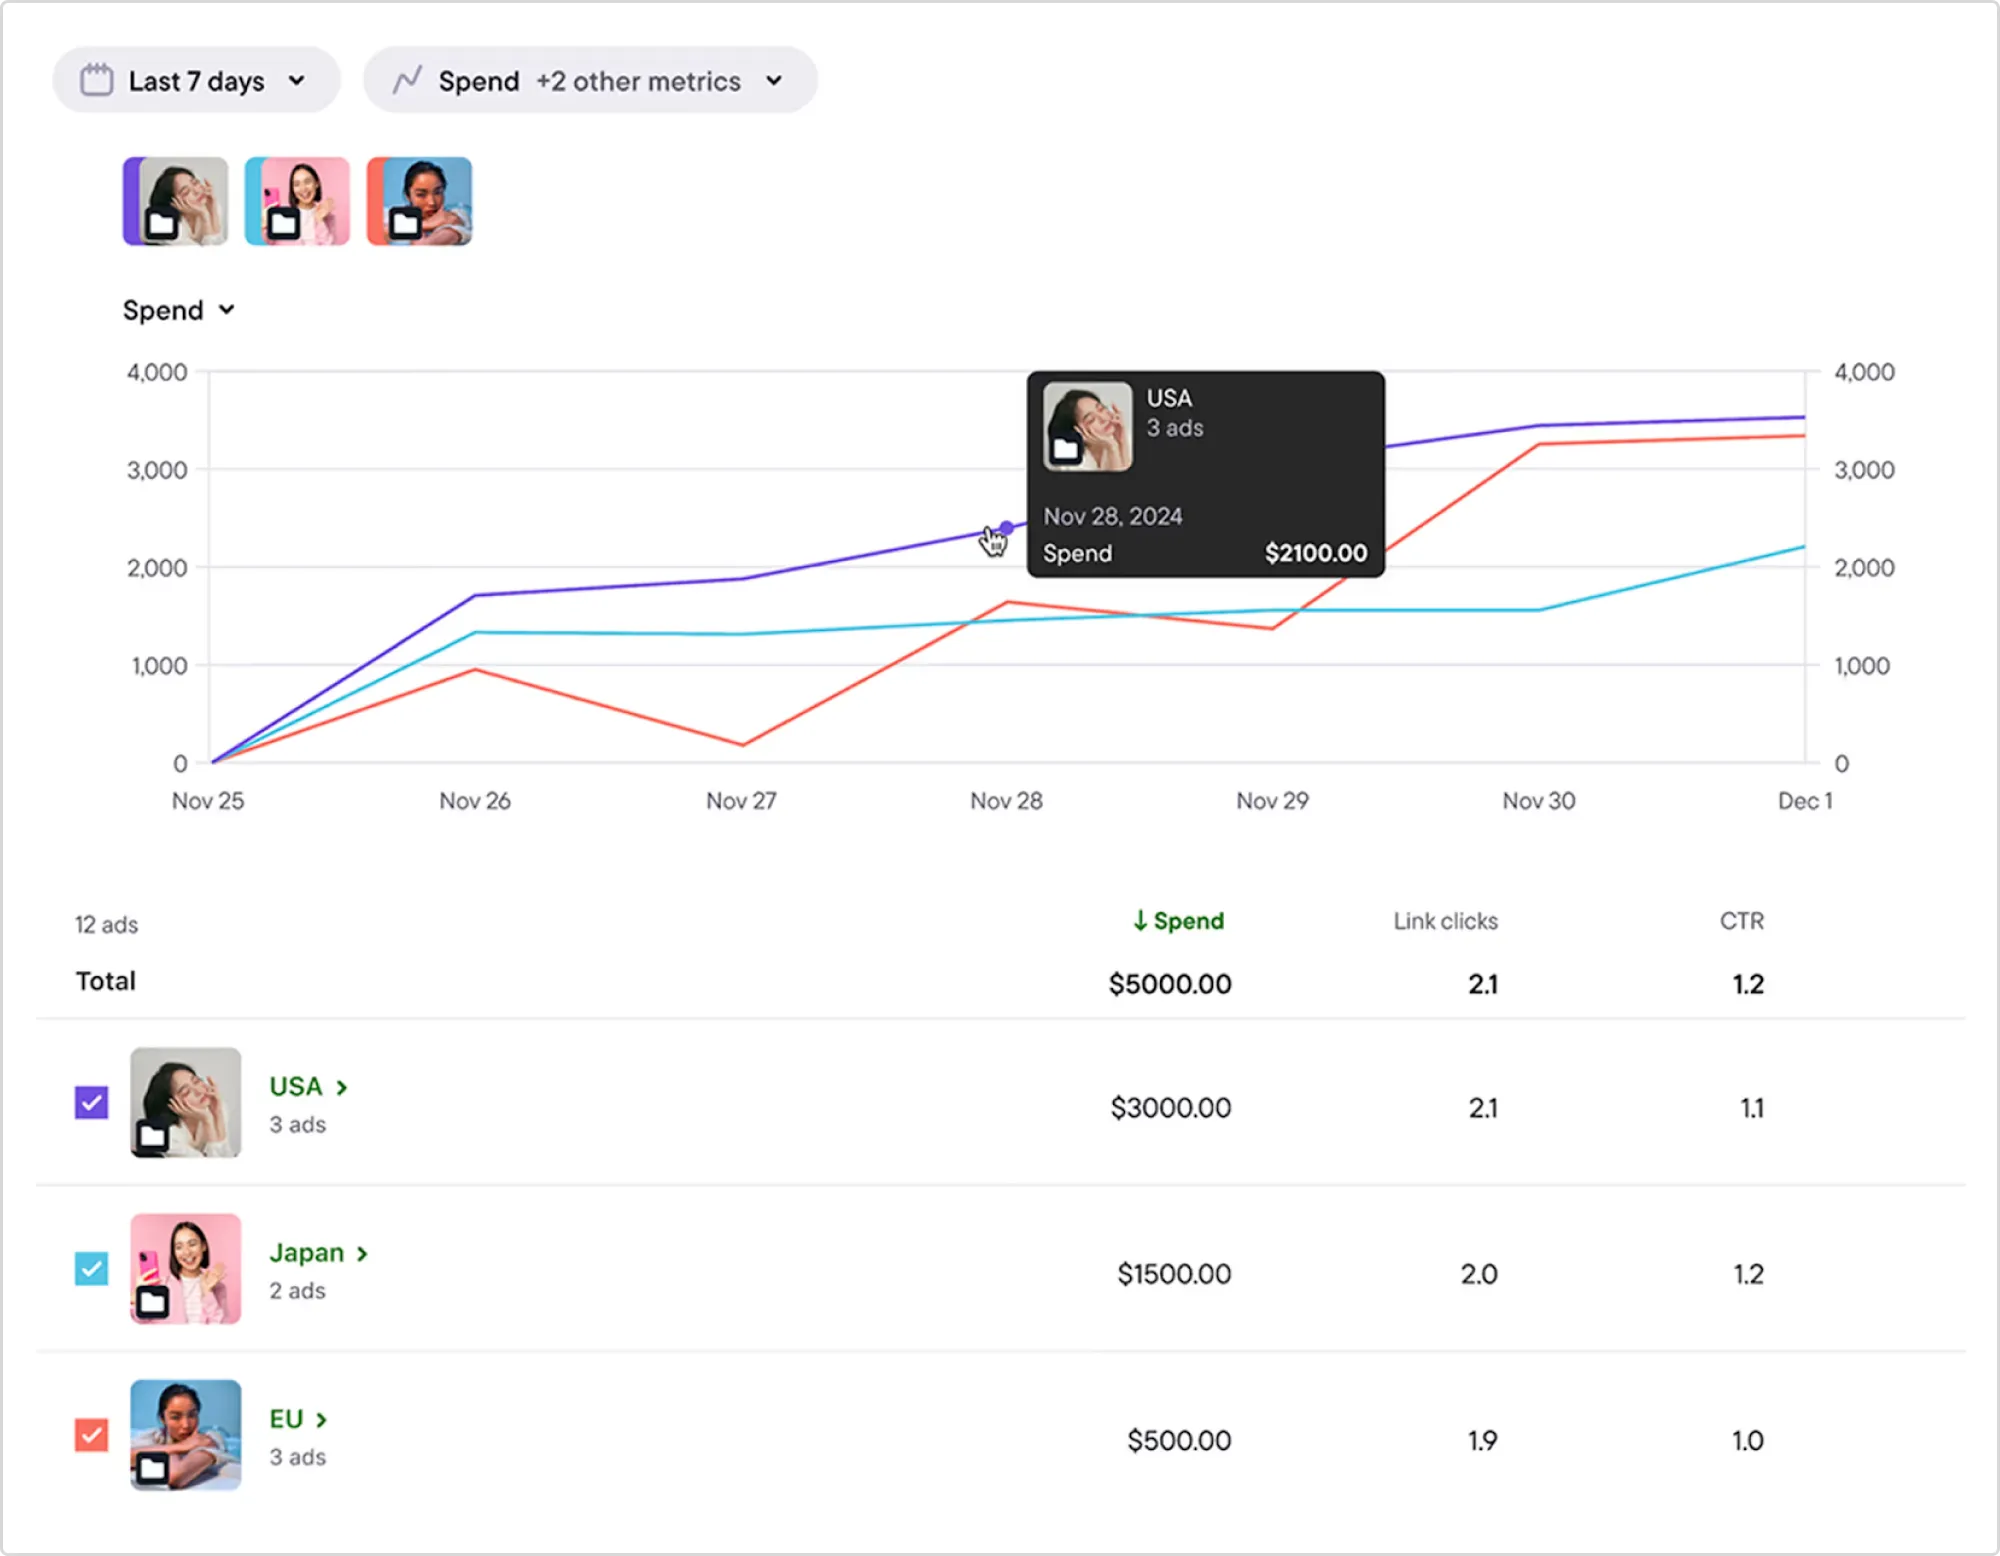Screen dimensions: 2000x1556
Task: Open the USA ad group link
Action: click(308, 1087)
